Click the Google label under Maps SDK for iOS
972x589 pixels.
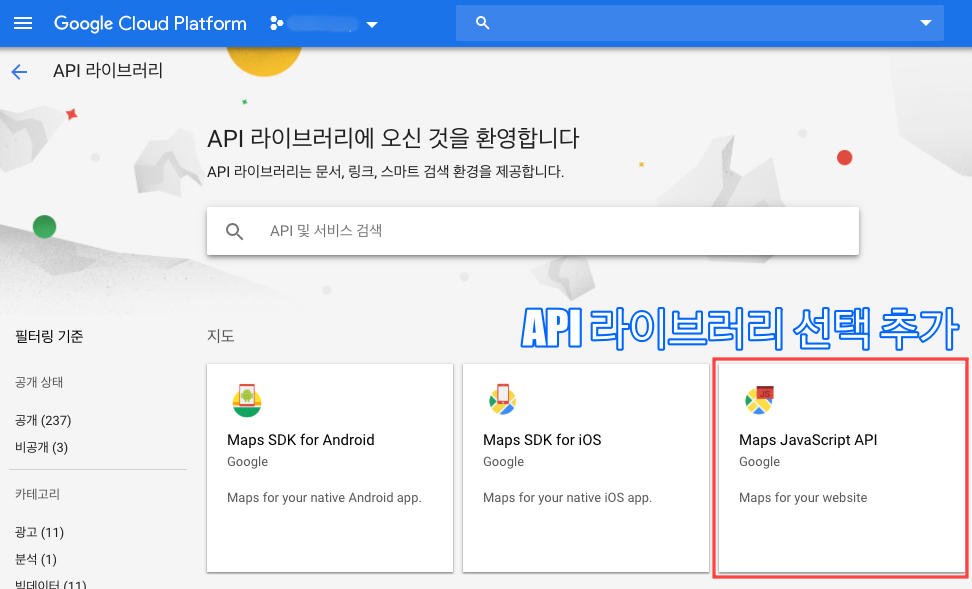coord(503,462)
